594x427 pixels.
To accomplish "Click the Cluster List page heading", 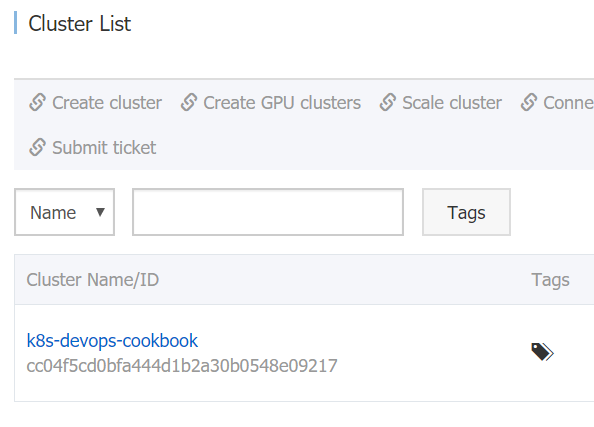I will click(x=80, y=23).
